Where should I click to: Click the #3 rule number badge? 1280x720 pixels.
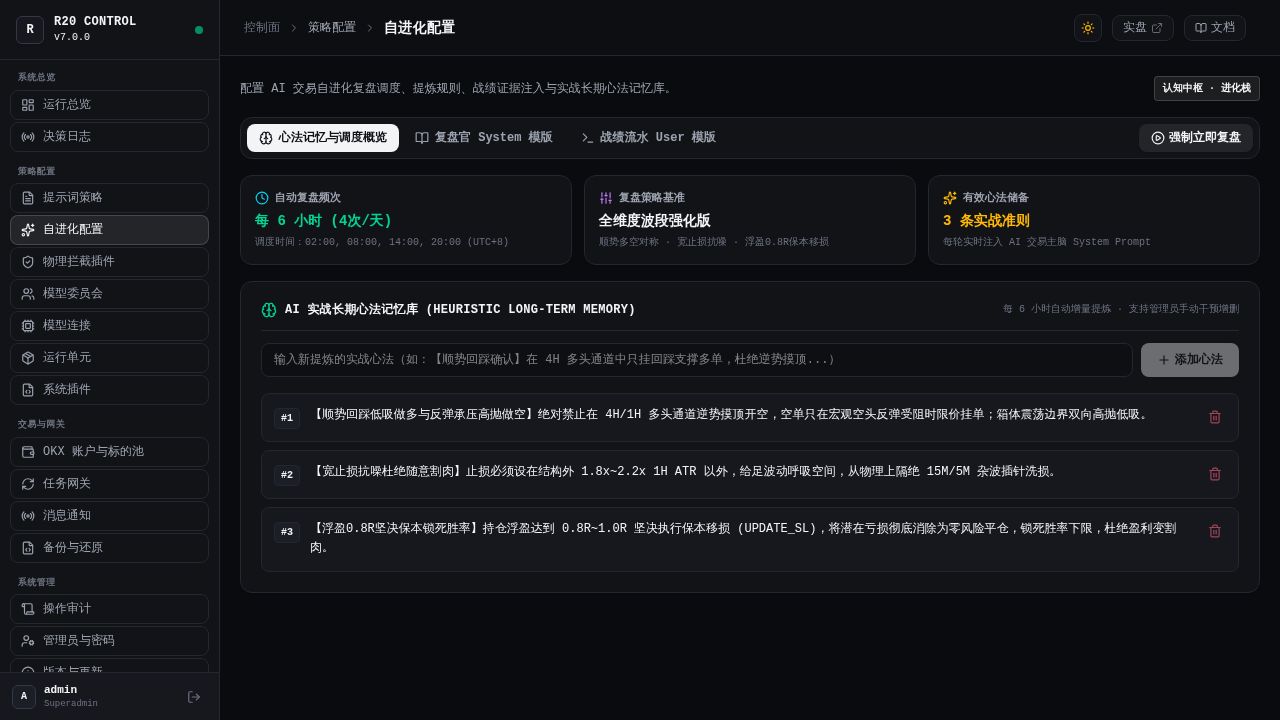(x=287, y=532)
